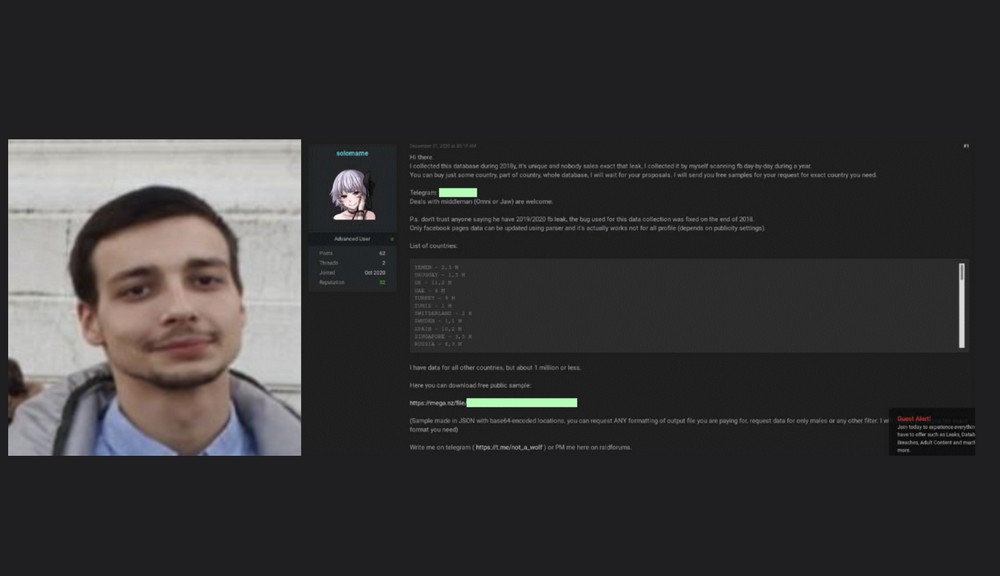Screen dimensions: 1000x576
Task: Click the Advanced User rank label
Action: click(352, 239)
